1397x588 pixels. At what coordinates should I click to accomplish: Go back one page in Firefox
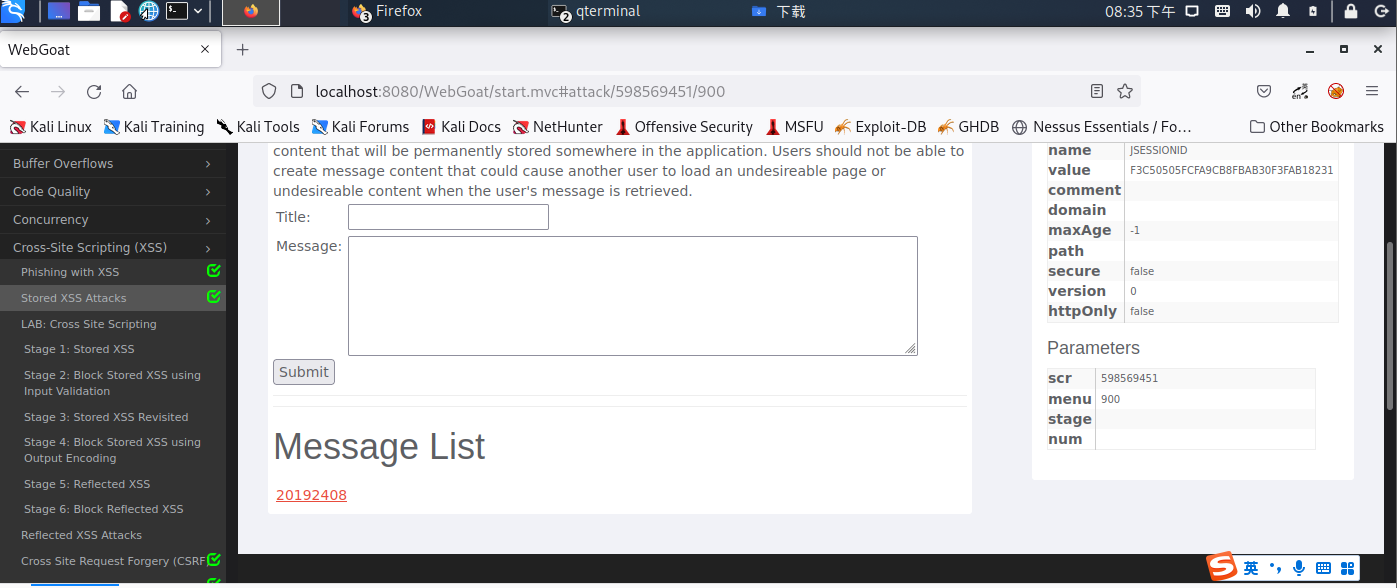click(22, 91)
